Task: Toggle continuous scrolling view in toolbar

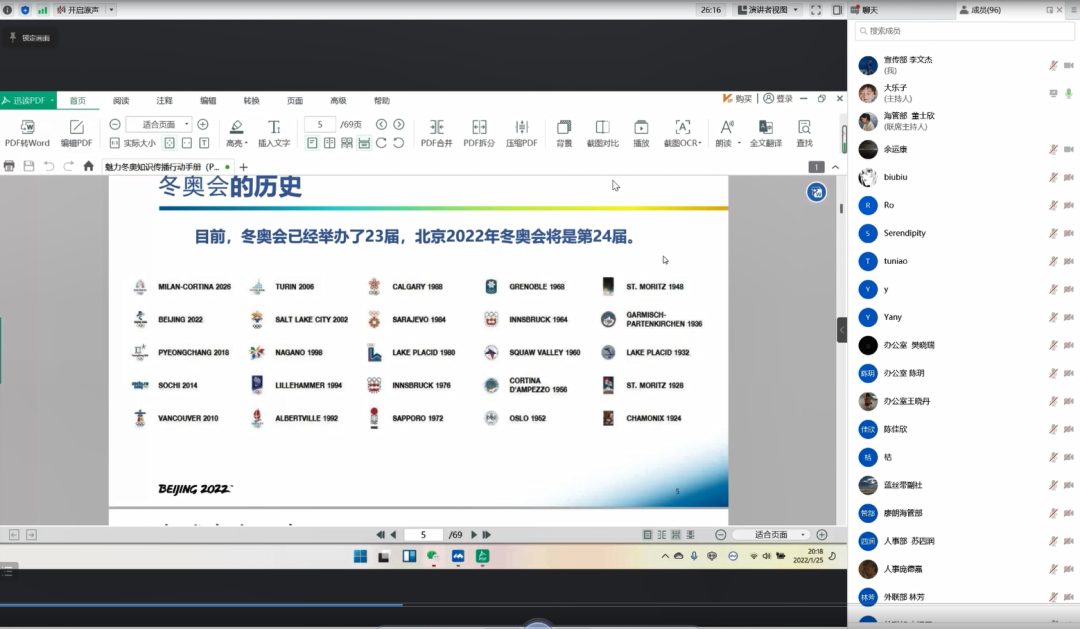Action: (x=364, y=143)
